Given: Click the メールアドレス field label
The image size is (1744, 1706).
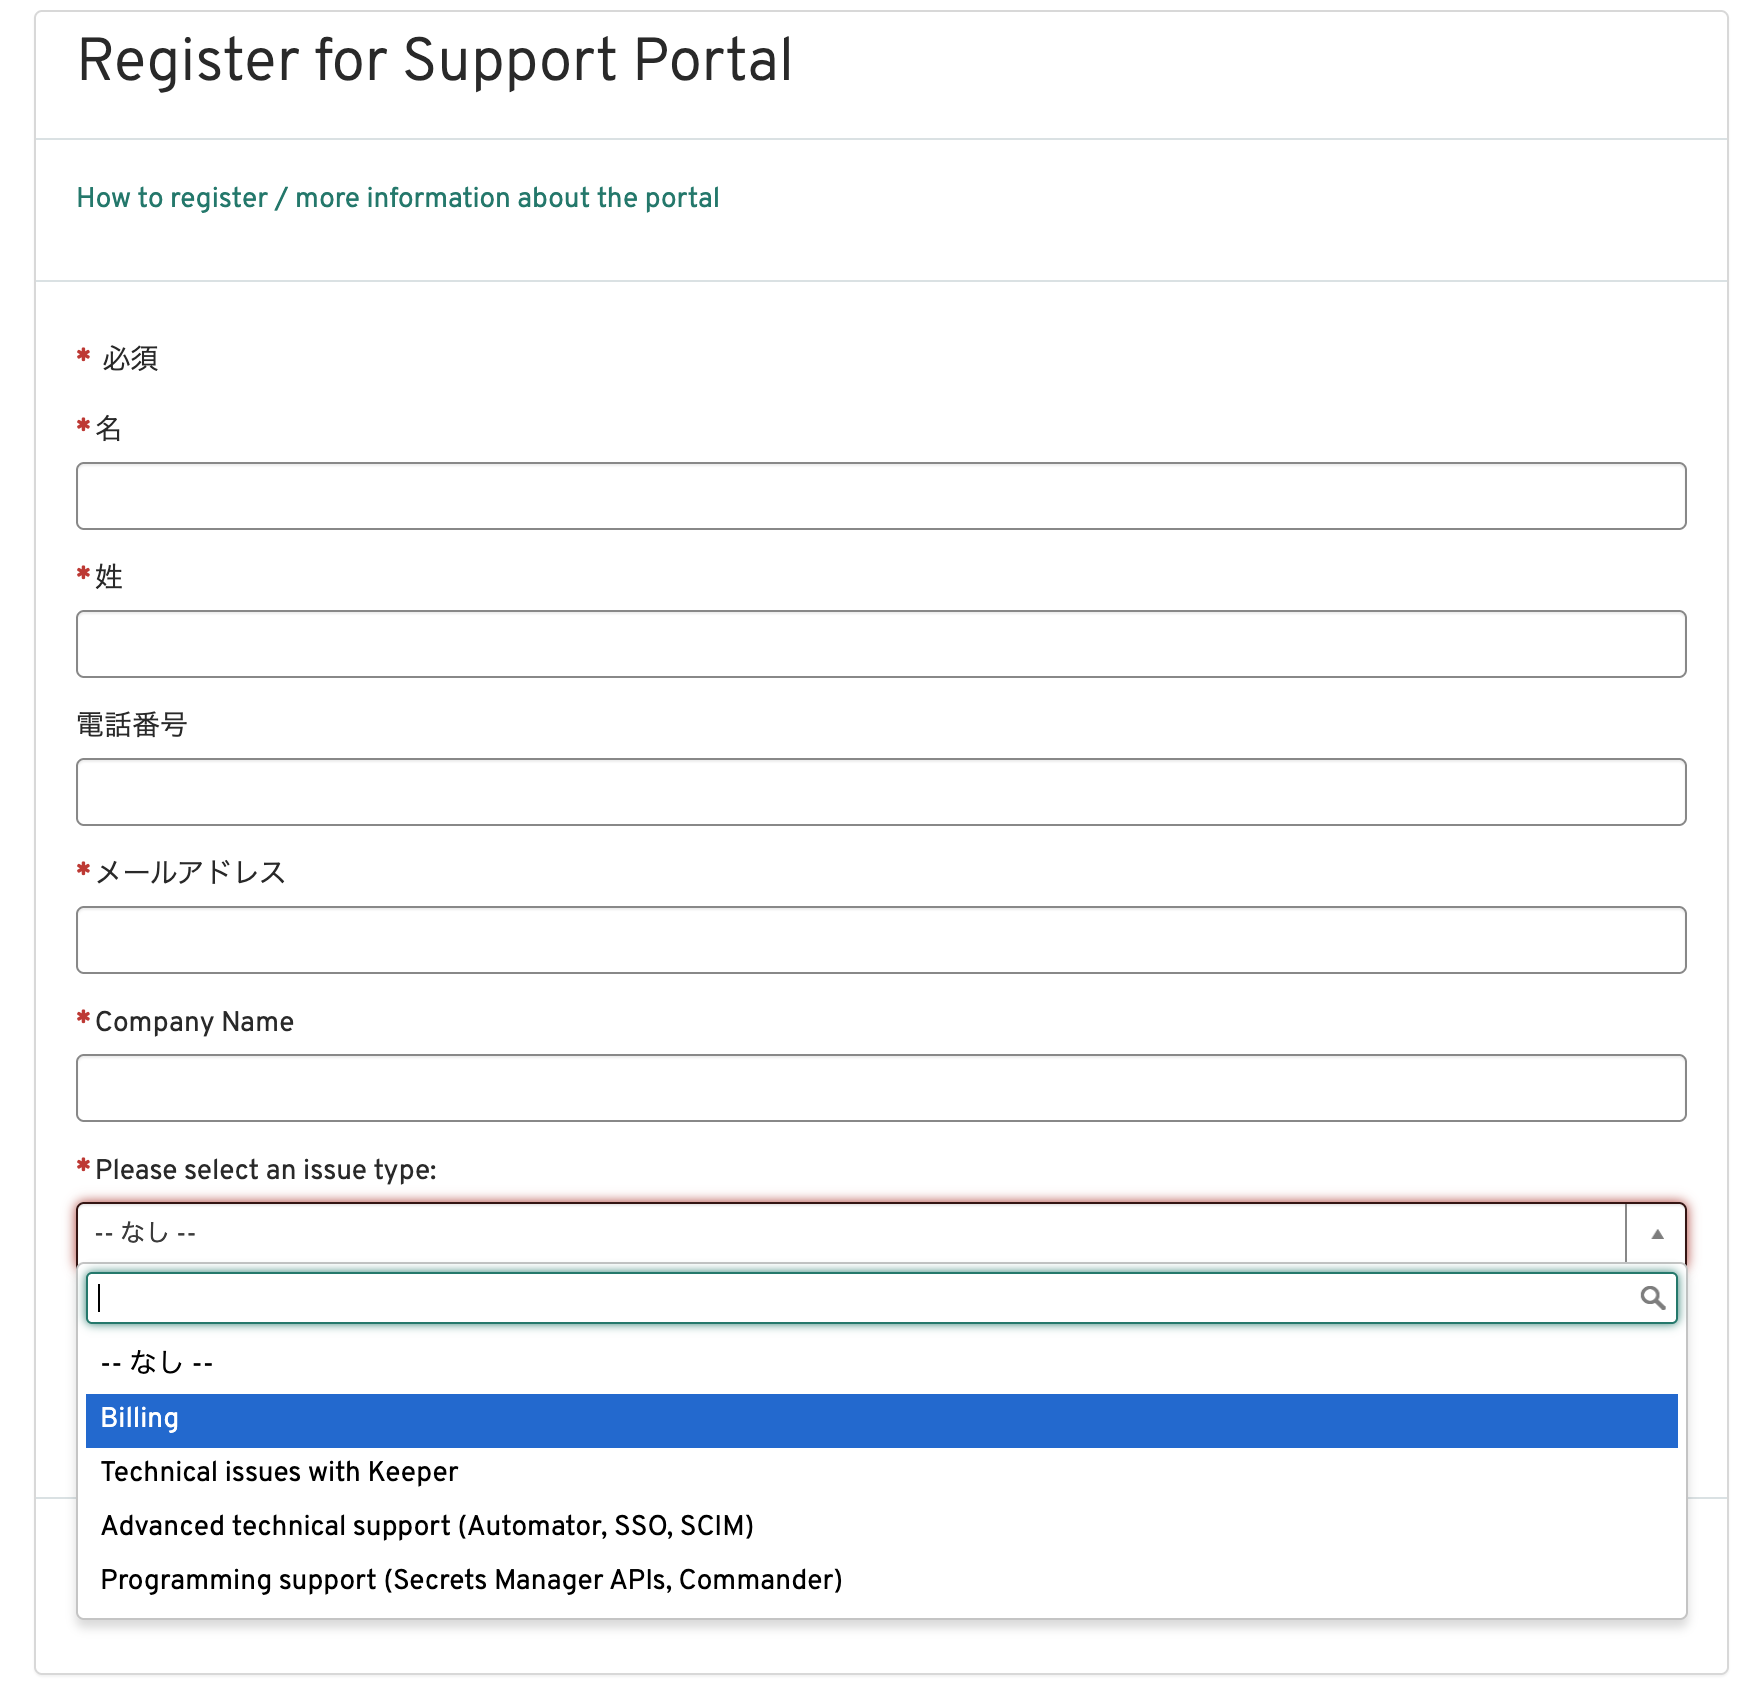Looking at the screenshot, I should (x=190, y=873).
